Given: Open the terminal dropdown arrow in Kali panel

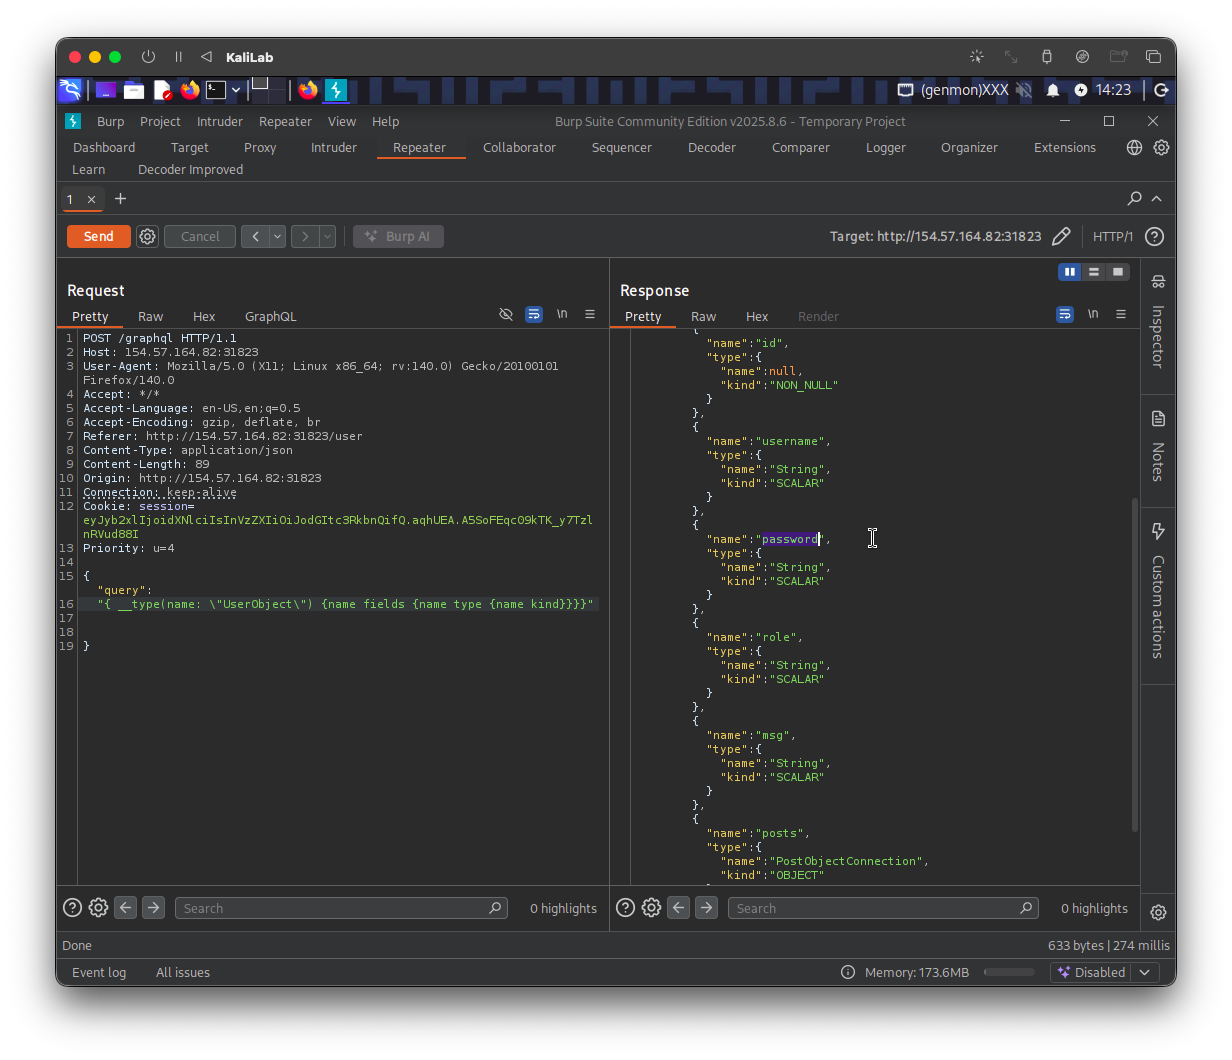Looking at the screenshot, I should coord(236,90).
